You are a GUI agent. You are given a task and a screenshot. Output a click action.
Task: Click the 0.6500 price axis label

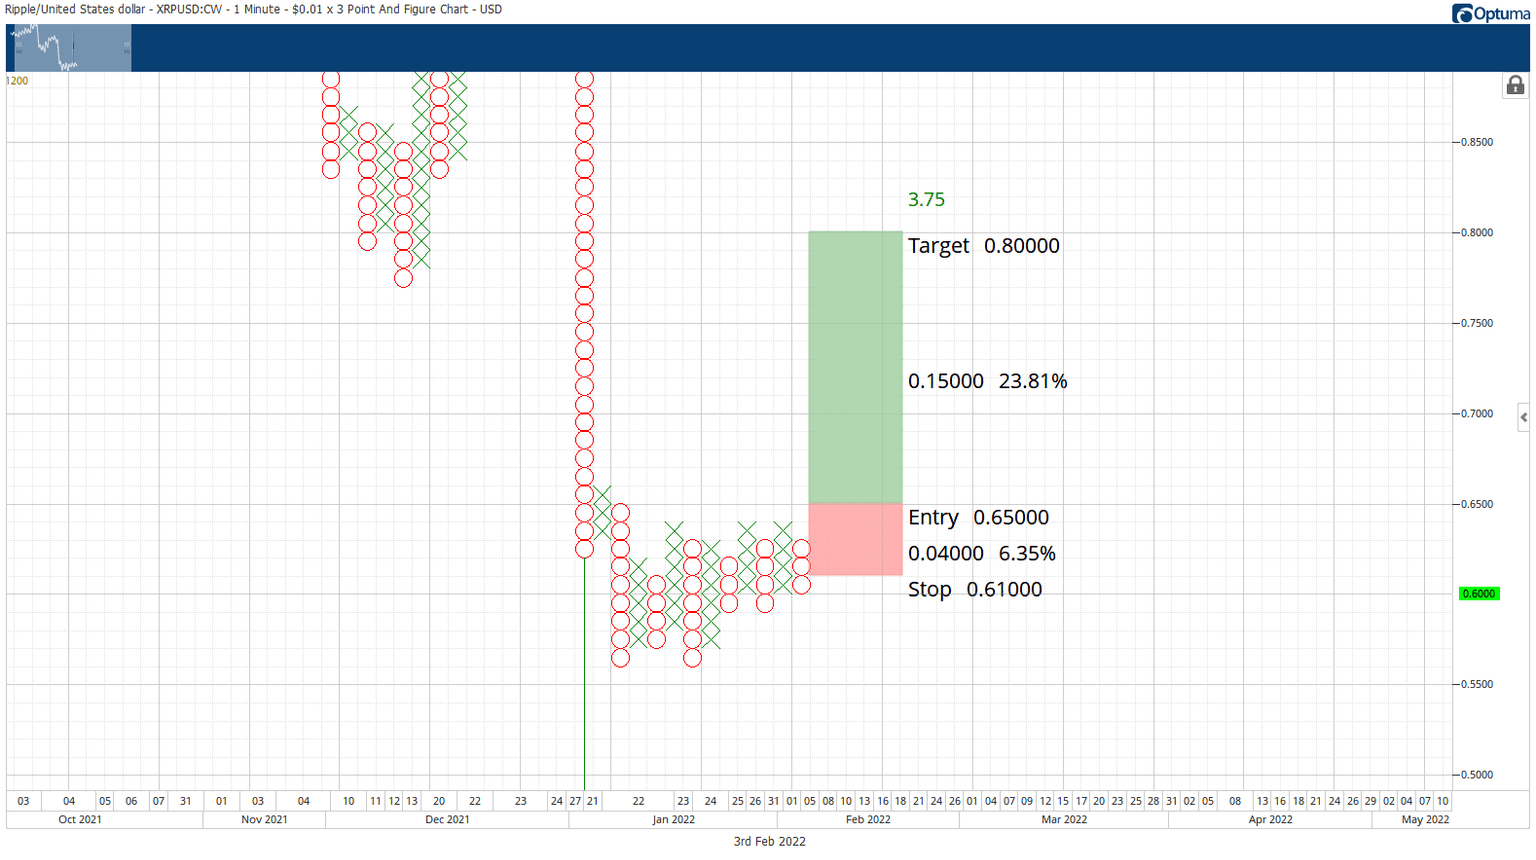point(1477,504)
